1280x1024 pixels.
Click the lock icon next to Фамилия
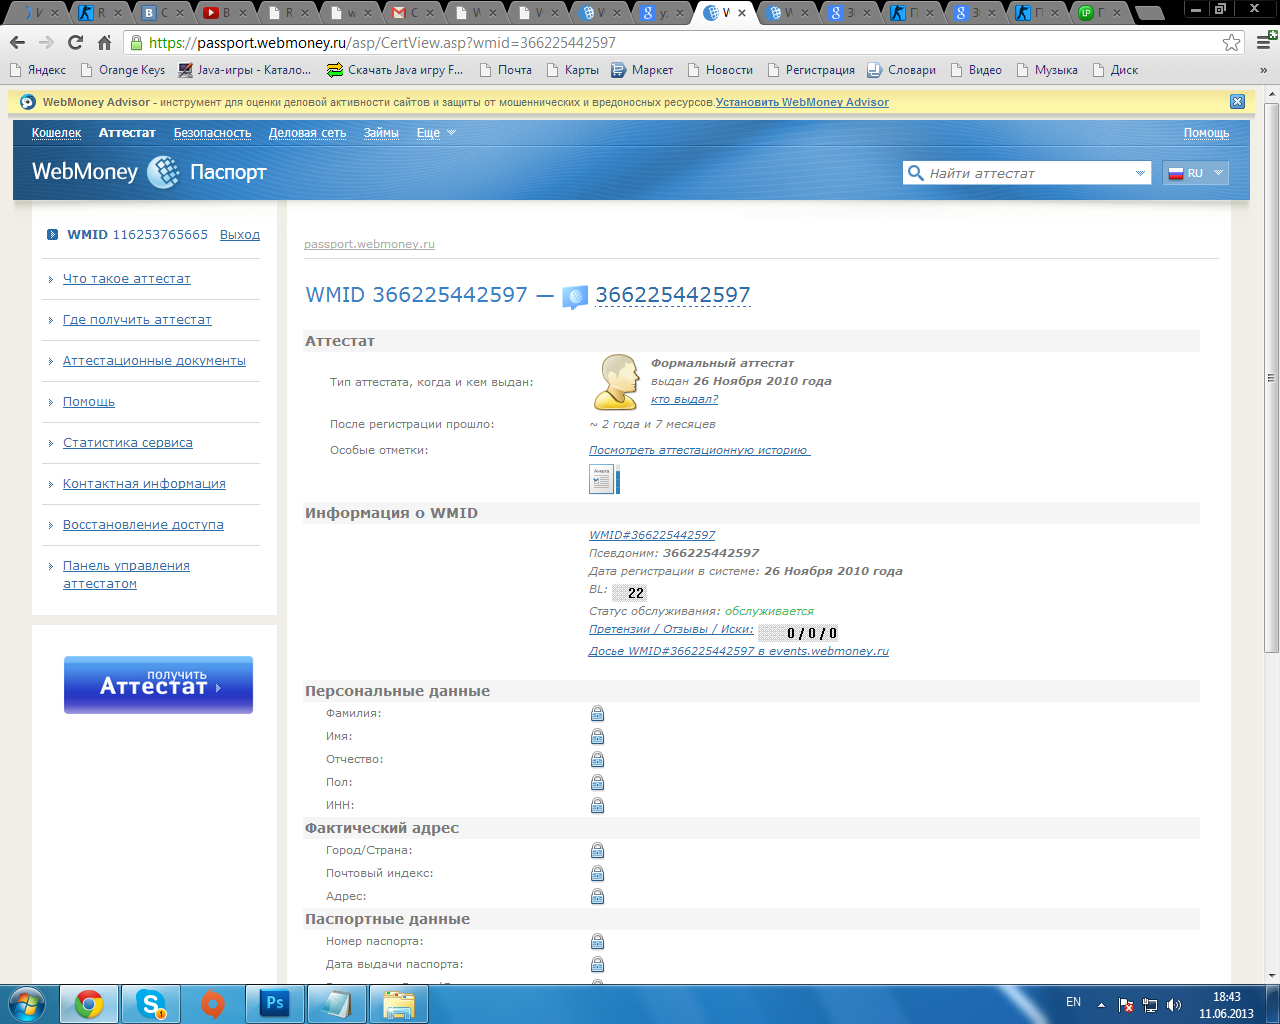pyautogui.click(x=597, y=714)
